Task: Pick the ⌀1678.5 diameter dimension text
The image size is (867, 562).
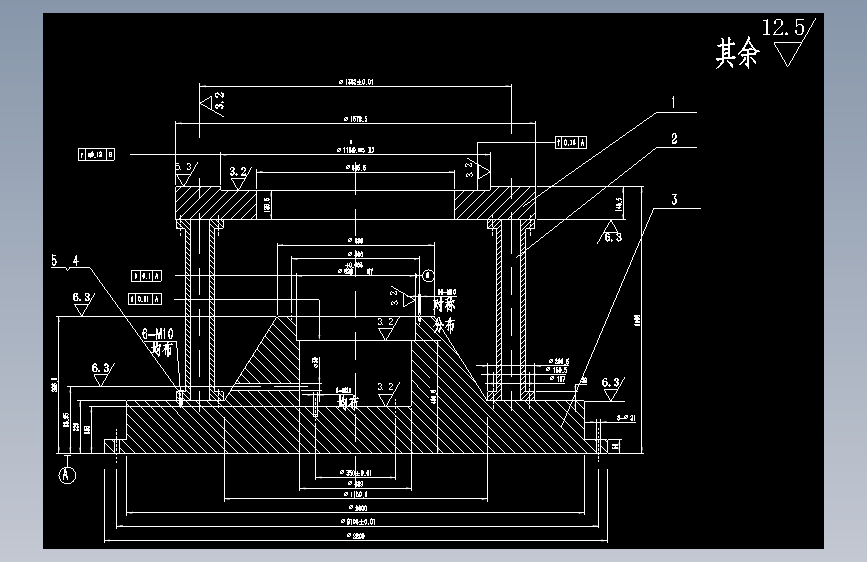Action: [355, 119]
